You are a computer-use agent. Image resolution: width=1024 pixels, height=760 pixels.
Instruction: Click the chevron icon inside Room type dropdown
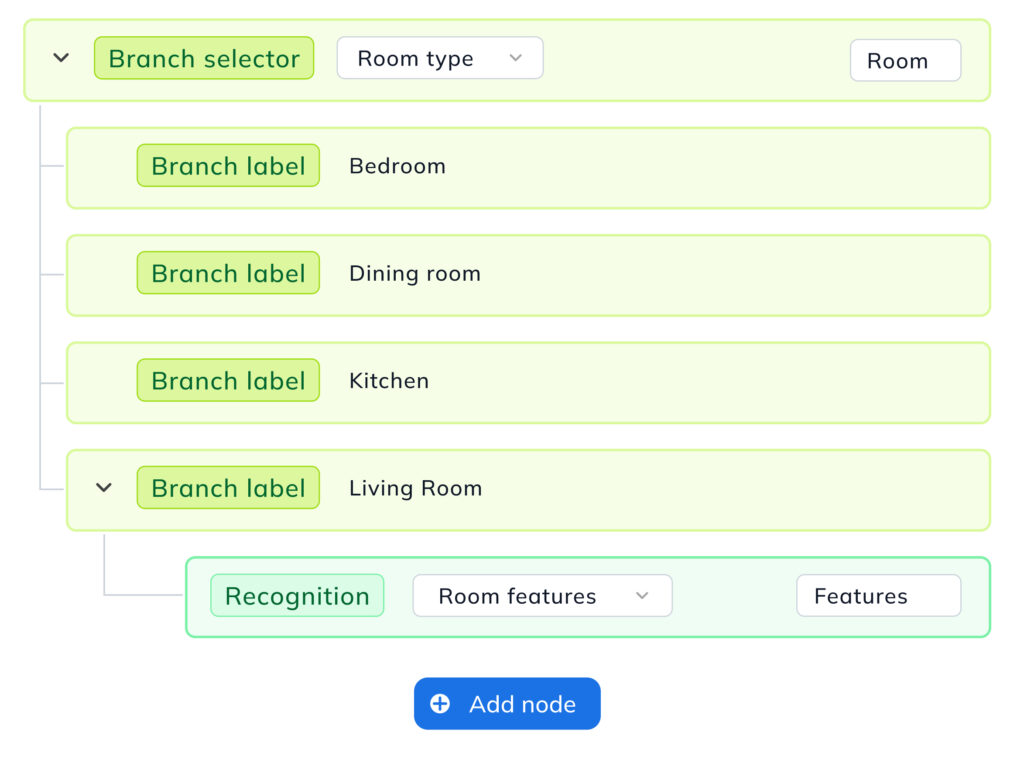(517, 58)
